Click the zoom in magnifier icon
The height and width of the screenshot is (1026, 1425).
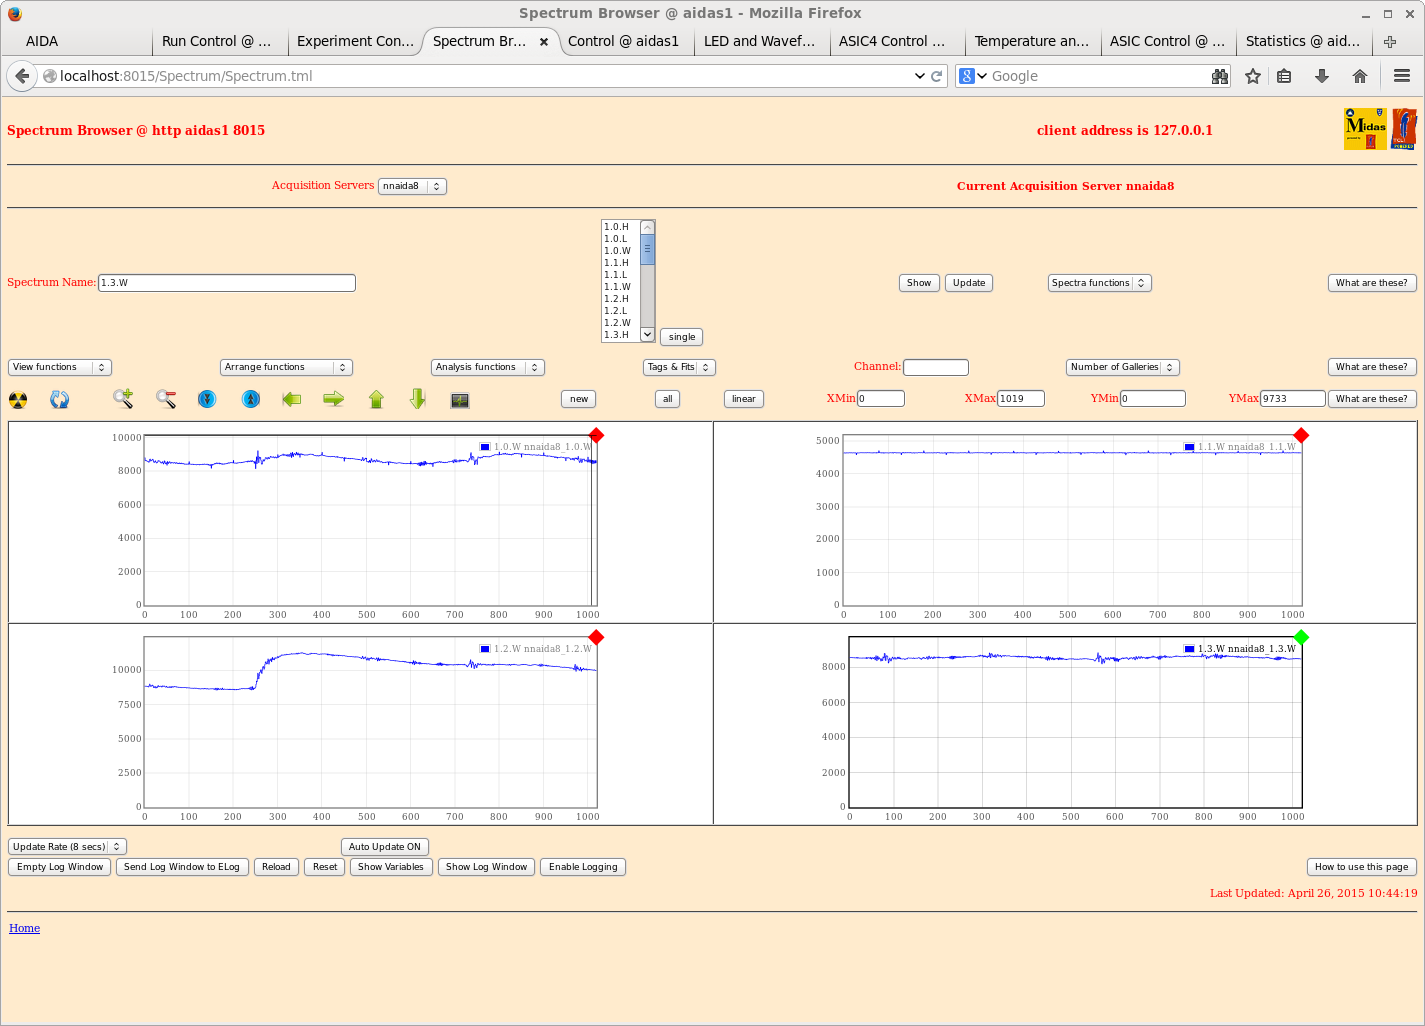(x=123, y=399)
